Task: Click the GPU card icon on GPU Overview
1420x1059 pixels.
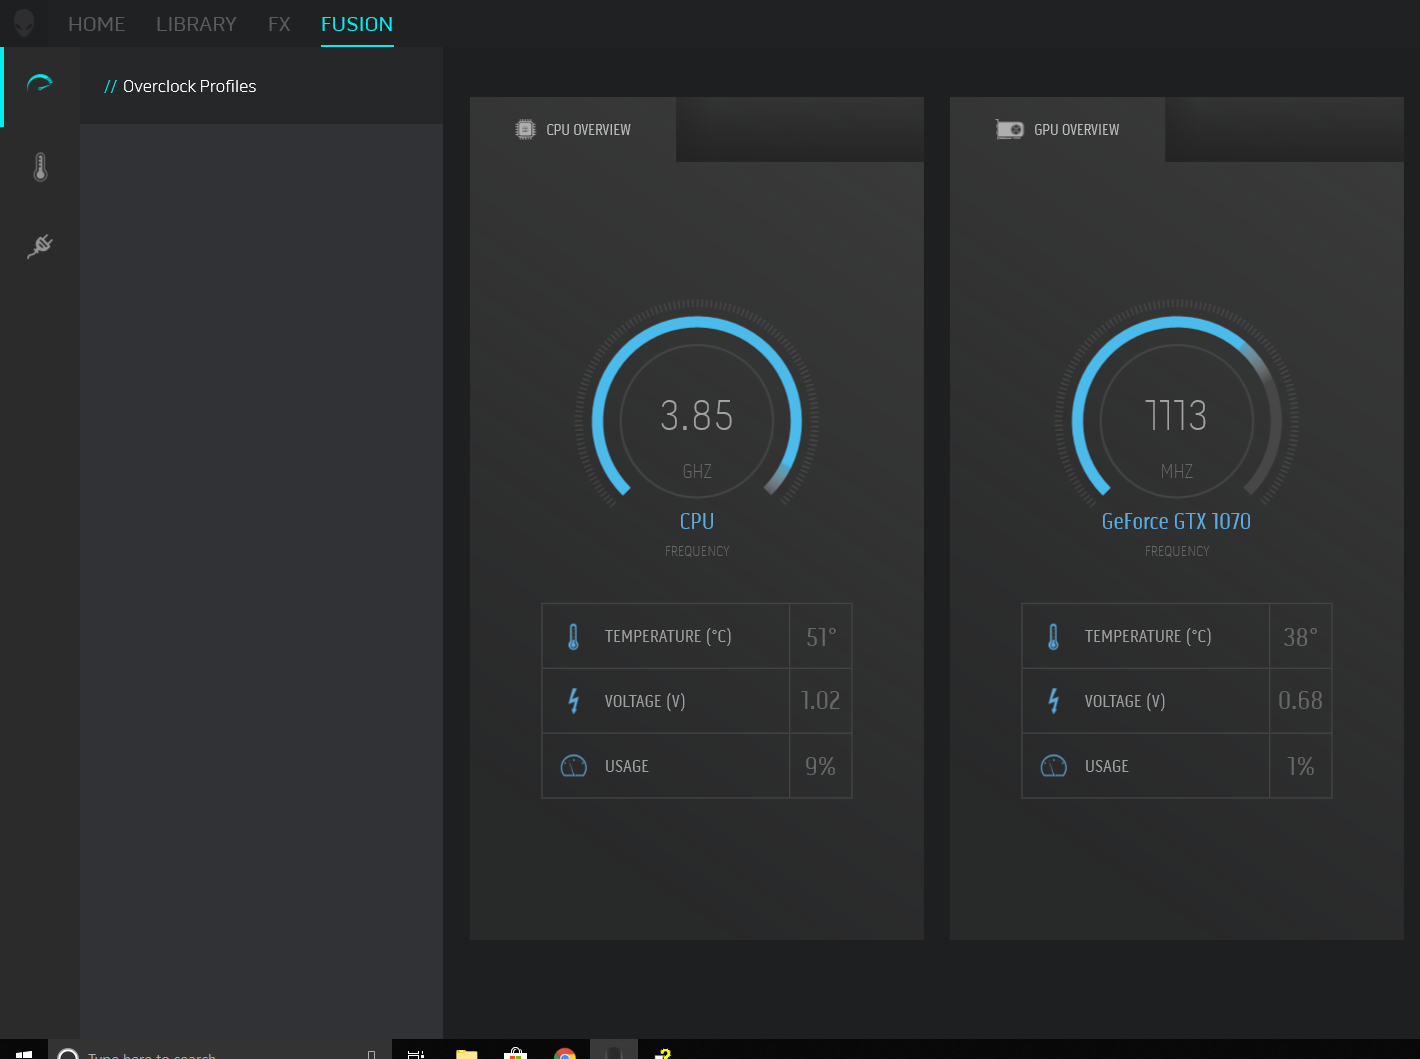Action: click(1009, 129)
